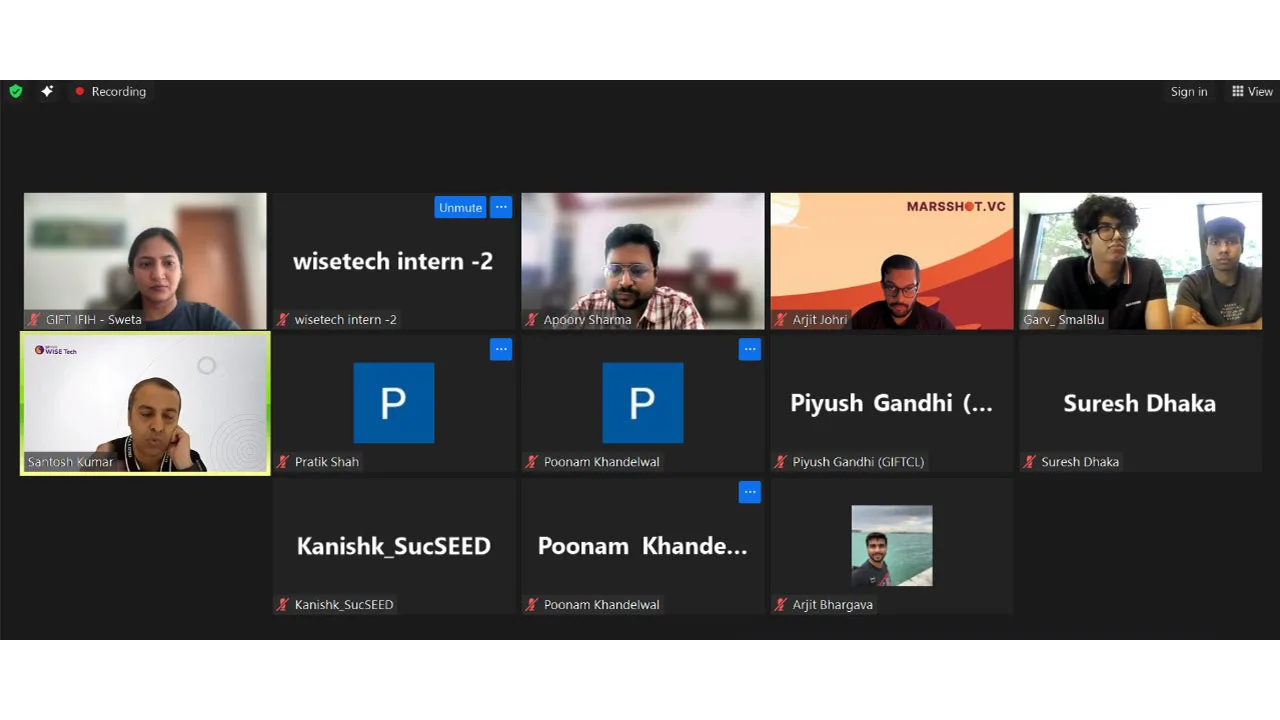Click muted mic icon beside Apoorv Sharma

[x=533, y=320]
